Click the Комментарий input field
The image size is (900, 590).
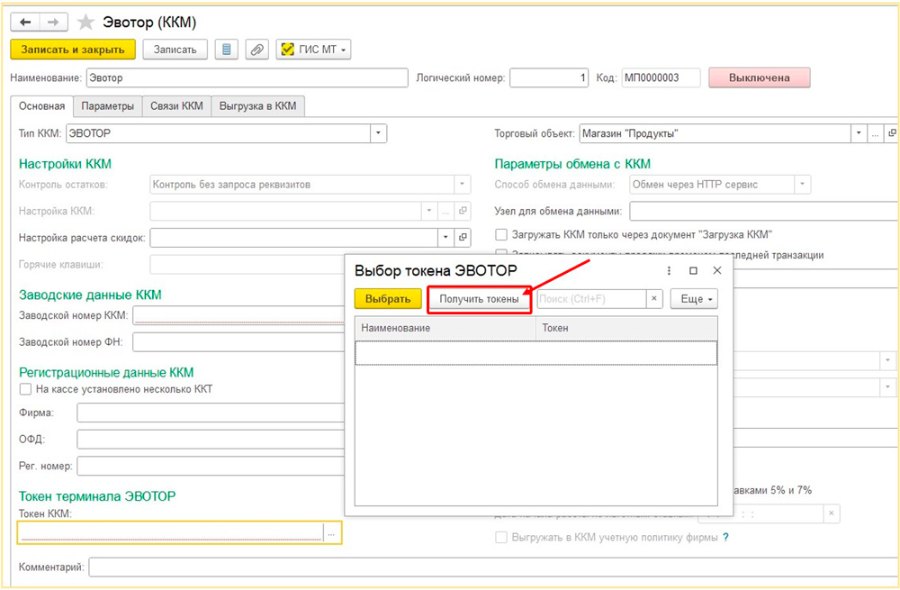tap(494, 567)
